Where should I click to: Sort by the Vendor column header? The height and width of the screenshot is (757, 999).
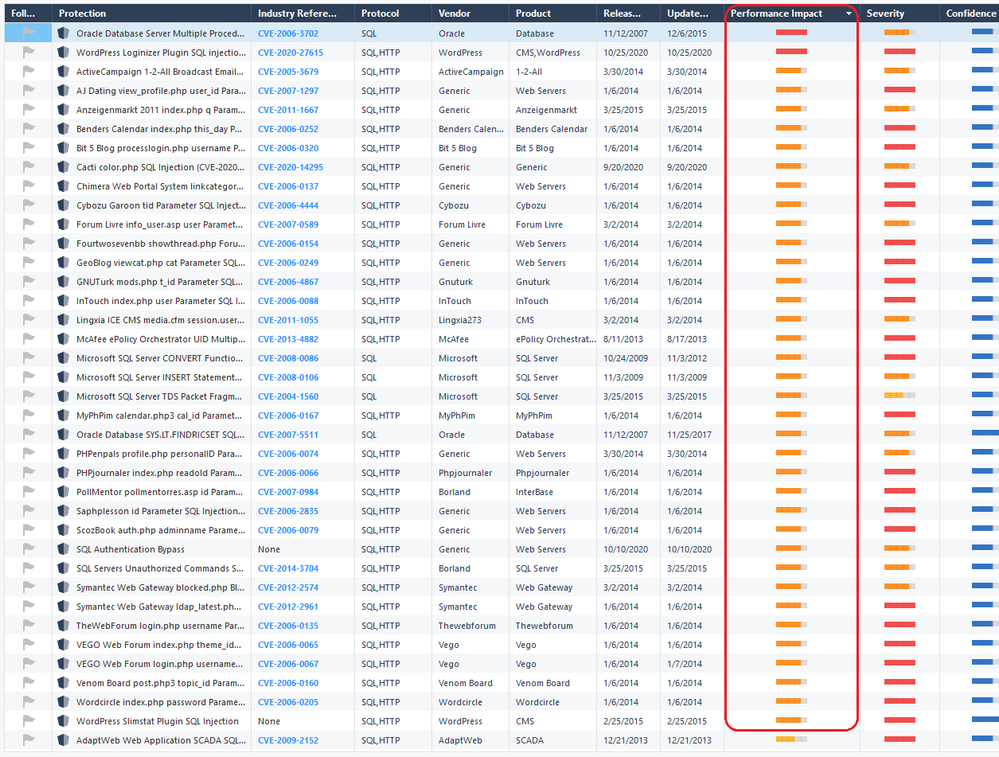coord(470,13)
